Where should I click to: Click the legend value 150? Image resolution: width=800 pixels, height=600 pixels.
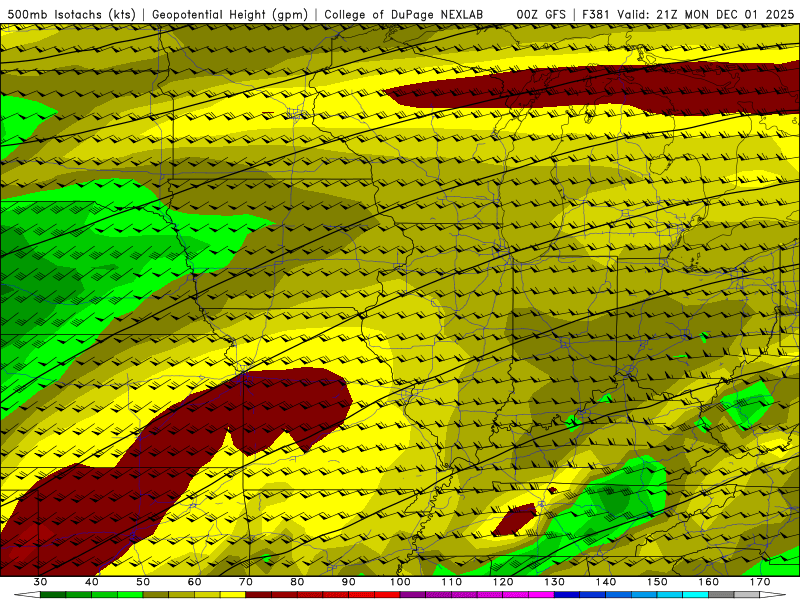pyautogui.click(x=657, y=582)
